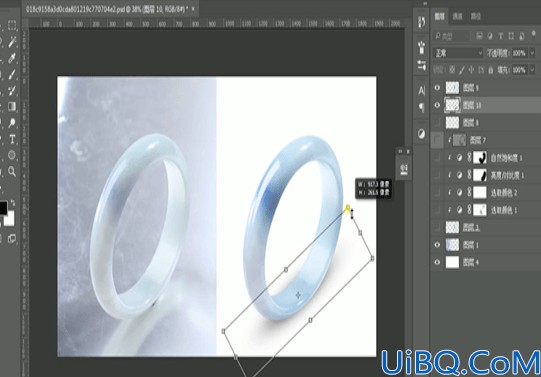Filter layers by shape layers
Image resolution: width=541 pixels, height=377 pixels.
(x=511, y=36)
